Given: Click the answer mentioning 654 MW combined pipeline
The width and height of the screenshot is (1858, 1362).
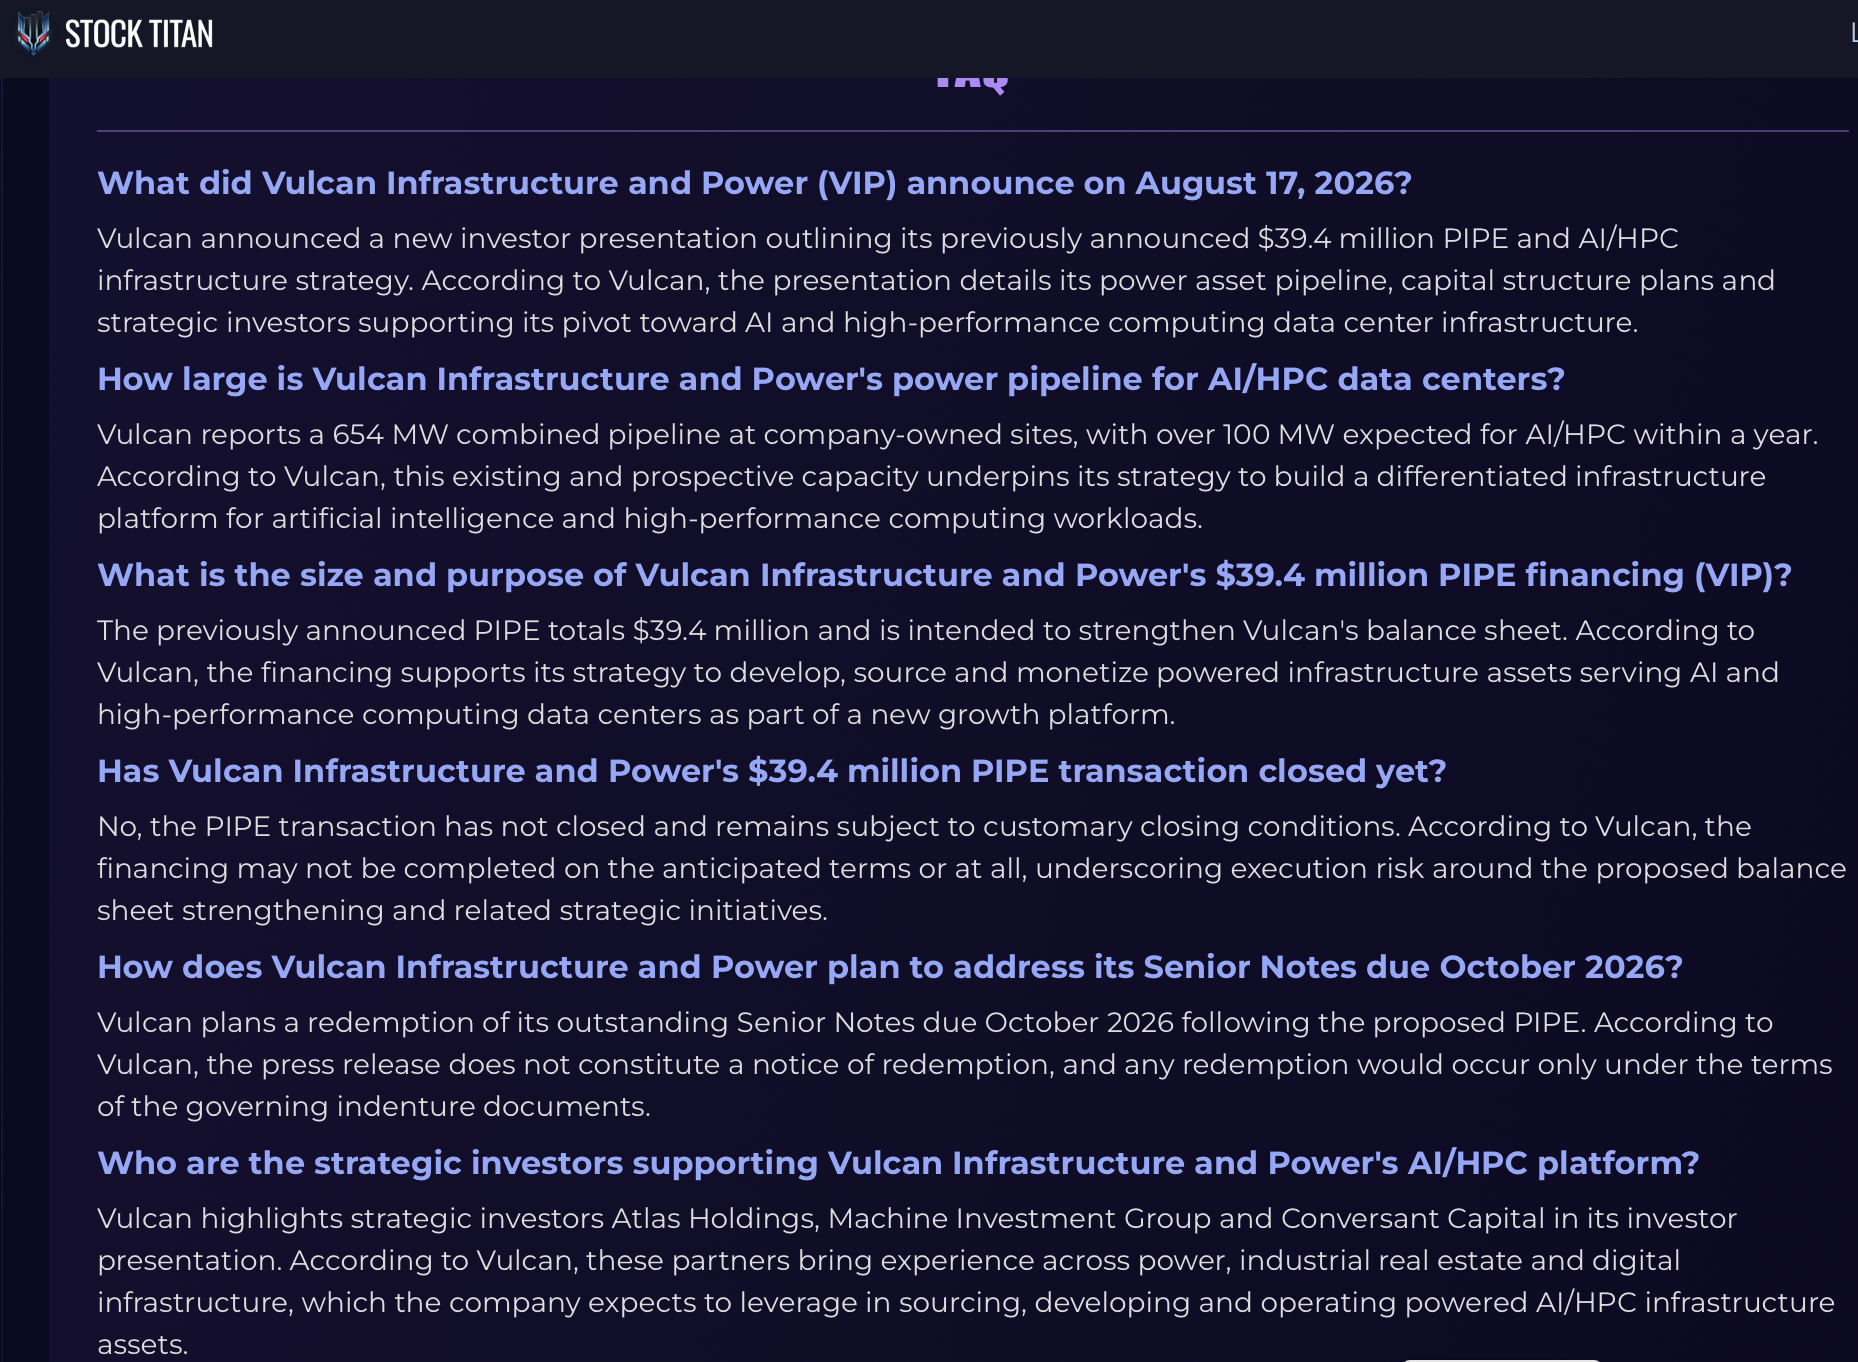Looking at the screenshot, I should 958,476.
